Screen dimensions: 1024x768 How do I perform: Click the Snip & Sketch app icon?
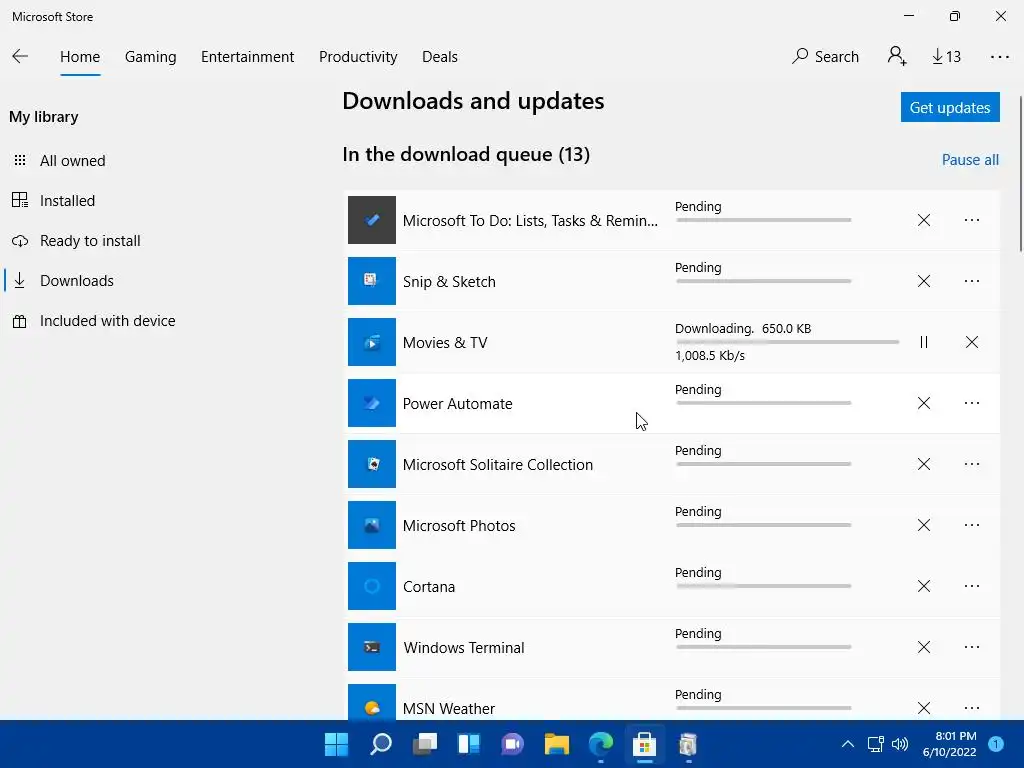[372, 281]
